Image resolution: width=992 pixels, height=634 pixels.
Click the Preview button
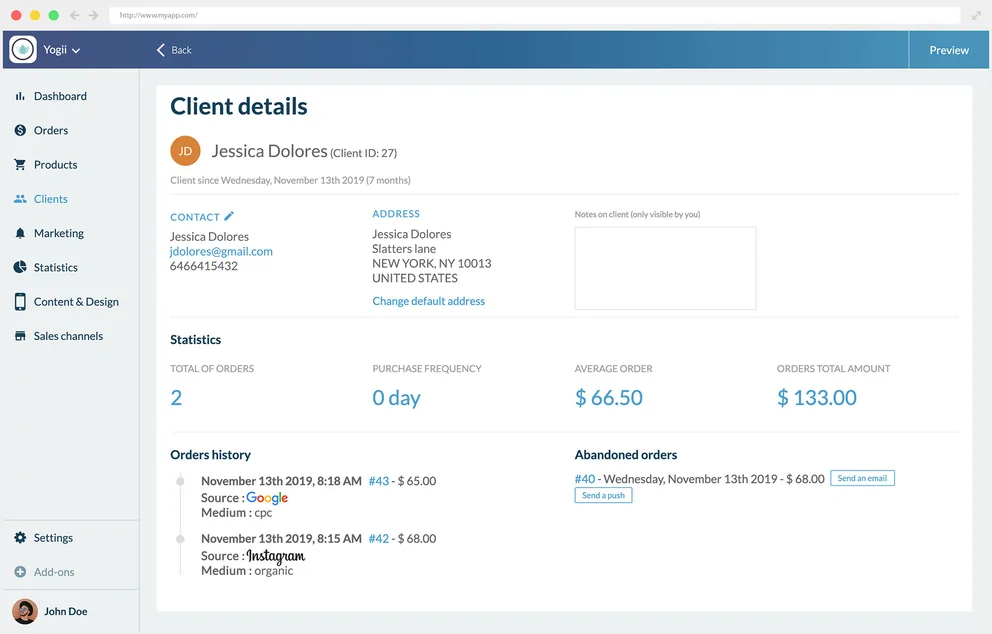(948, 49)
